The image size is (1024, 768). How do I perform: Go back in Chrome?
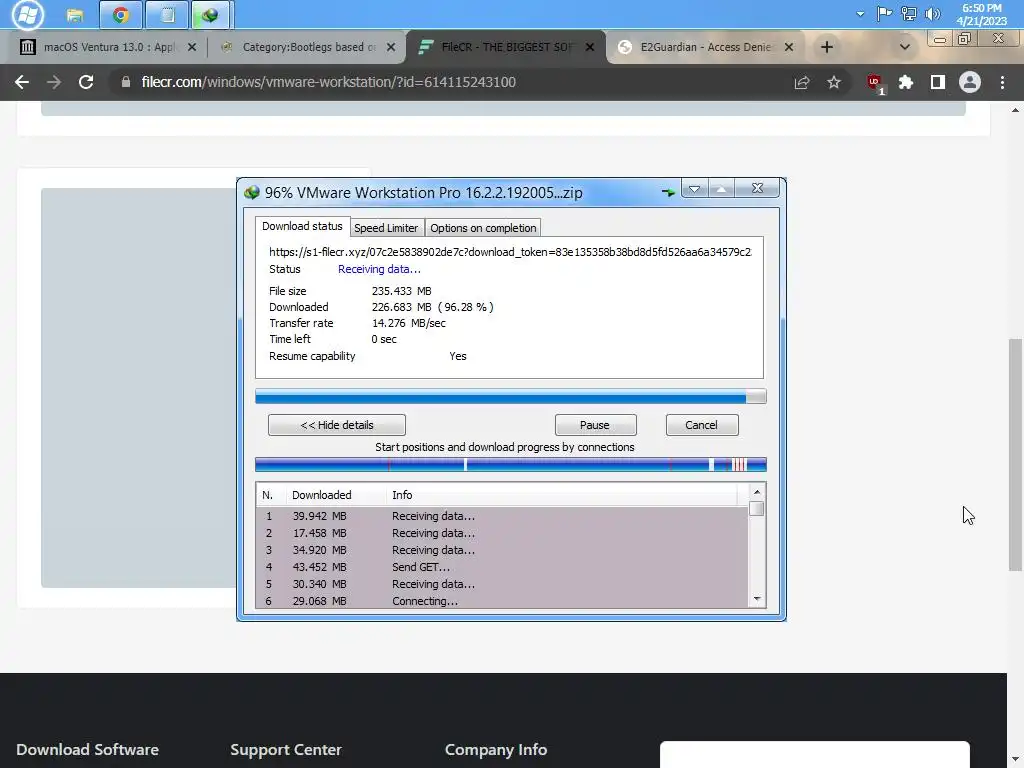coord(22,82)
